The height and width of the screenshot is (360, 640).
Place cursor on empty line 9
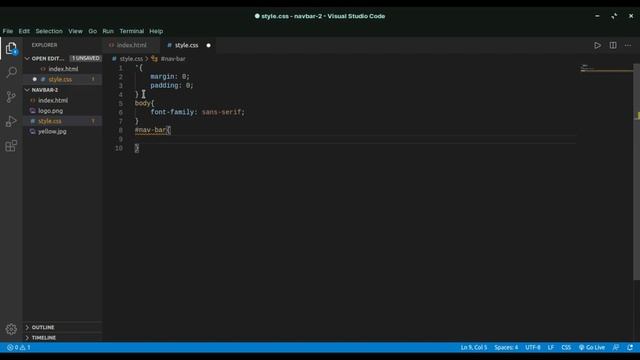(355, 139)
